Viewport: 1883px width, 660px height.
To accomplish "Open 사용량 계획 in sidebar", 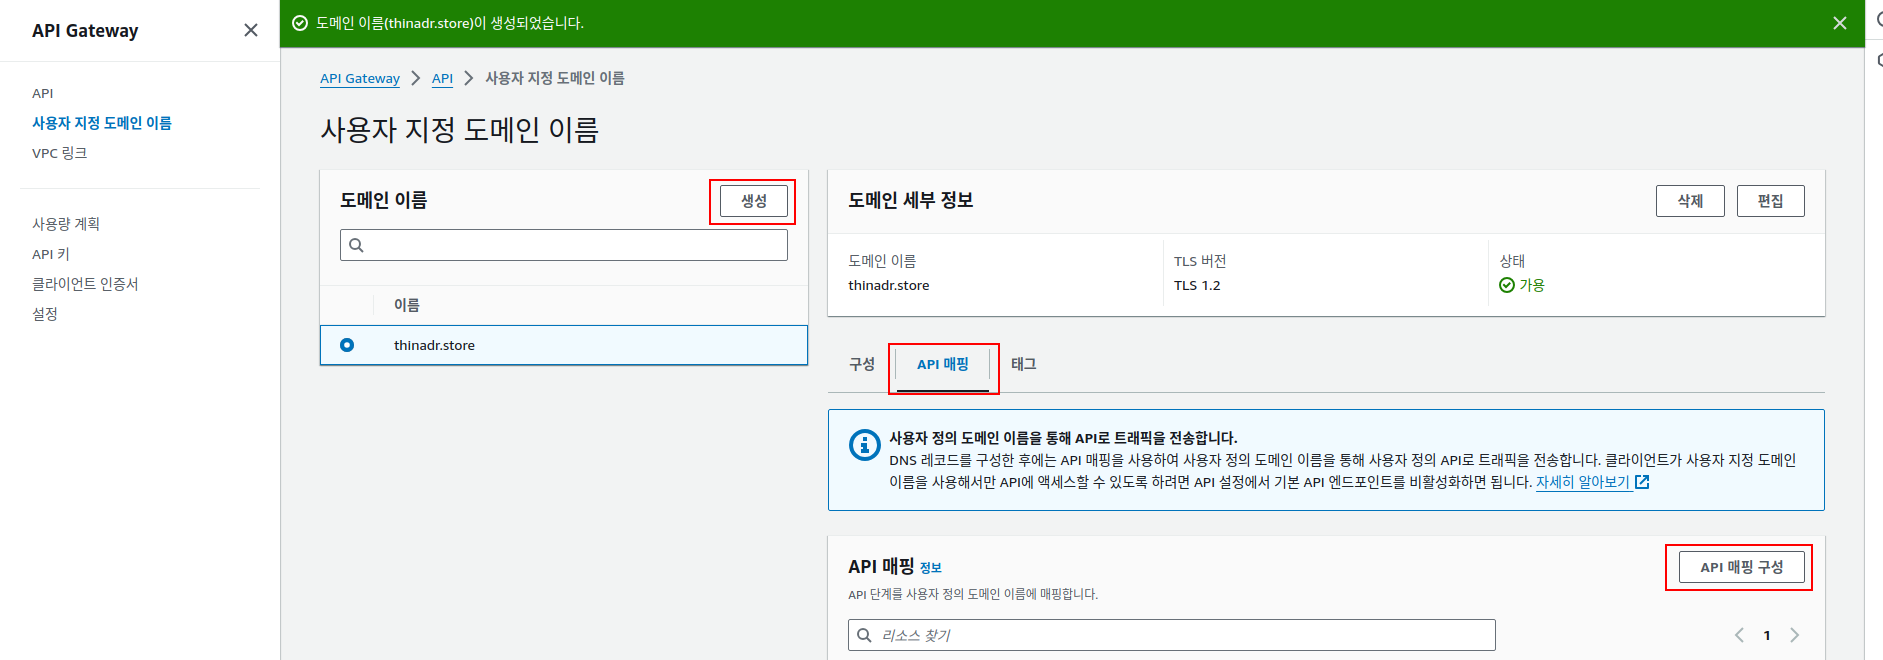I will click(66, 224).
